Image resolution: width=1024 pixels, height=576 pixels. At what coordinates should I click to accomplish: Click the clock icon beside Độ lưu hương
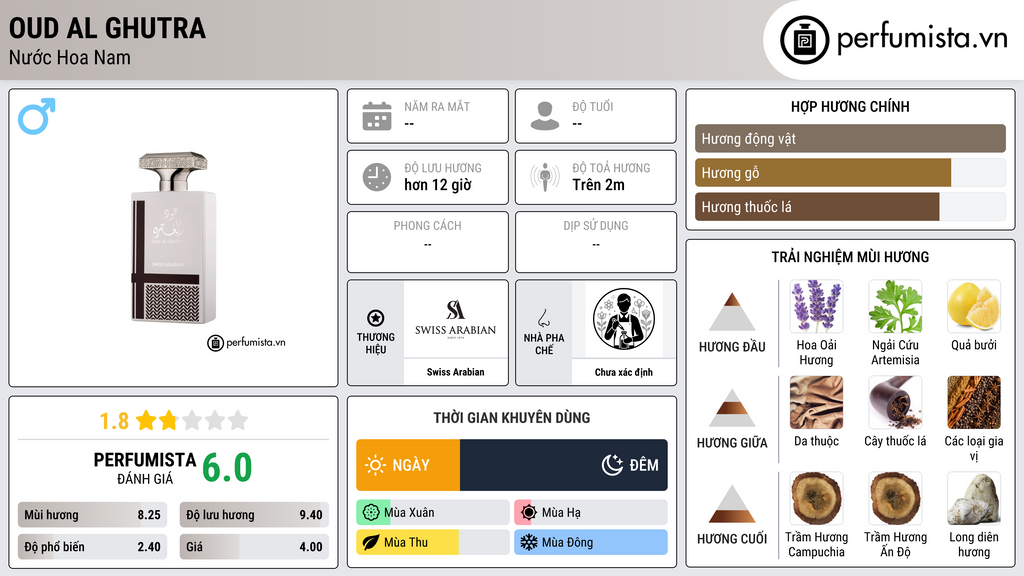pyautogui.click(x=377, y=177)
